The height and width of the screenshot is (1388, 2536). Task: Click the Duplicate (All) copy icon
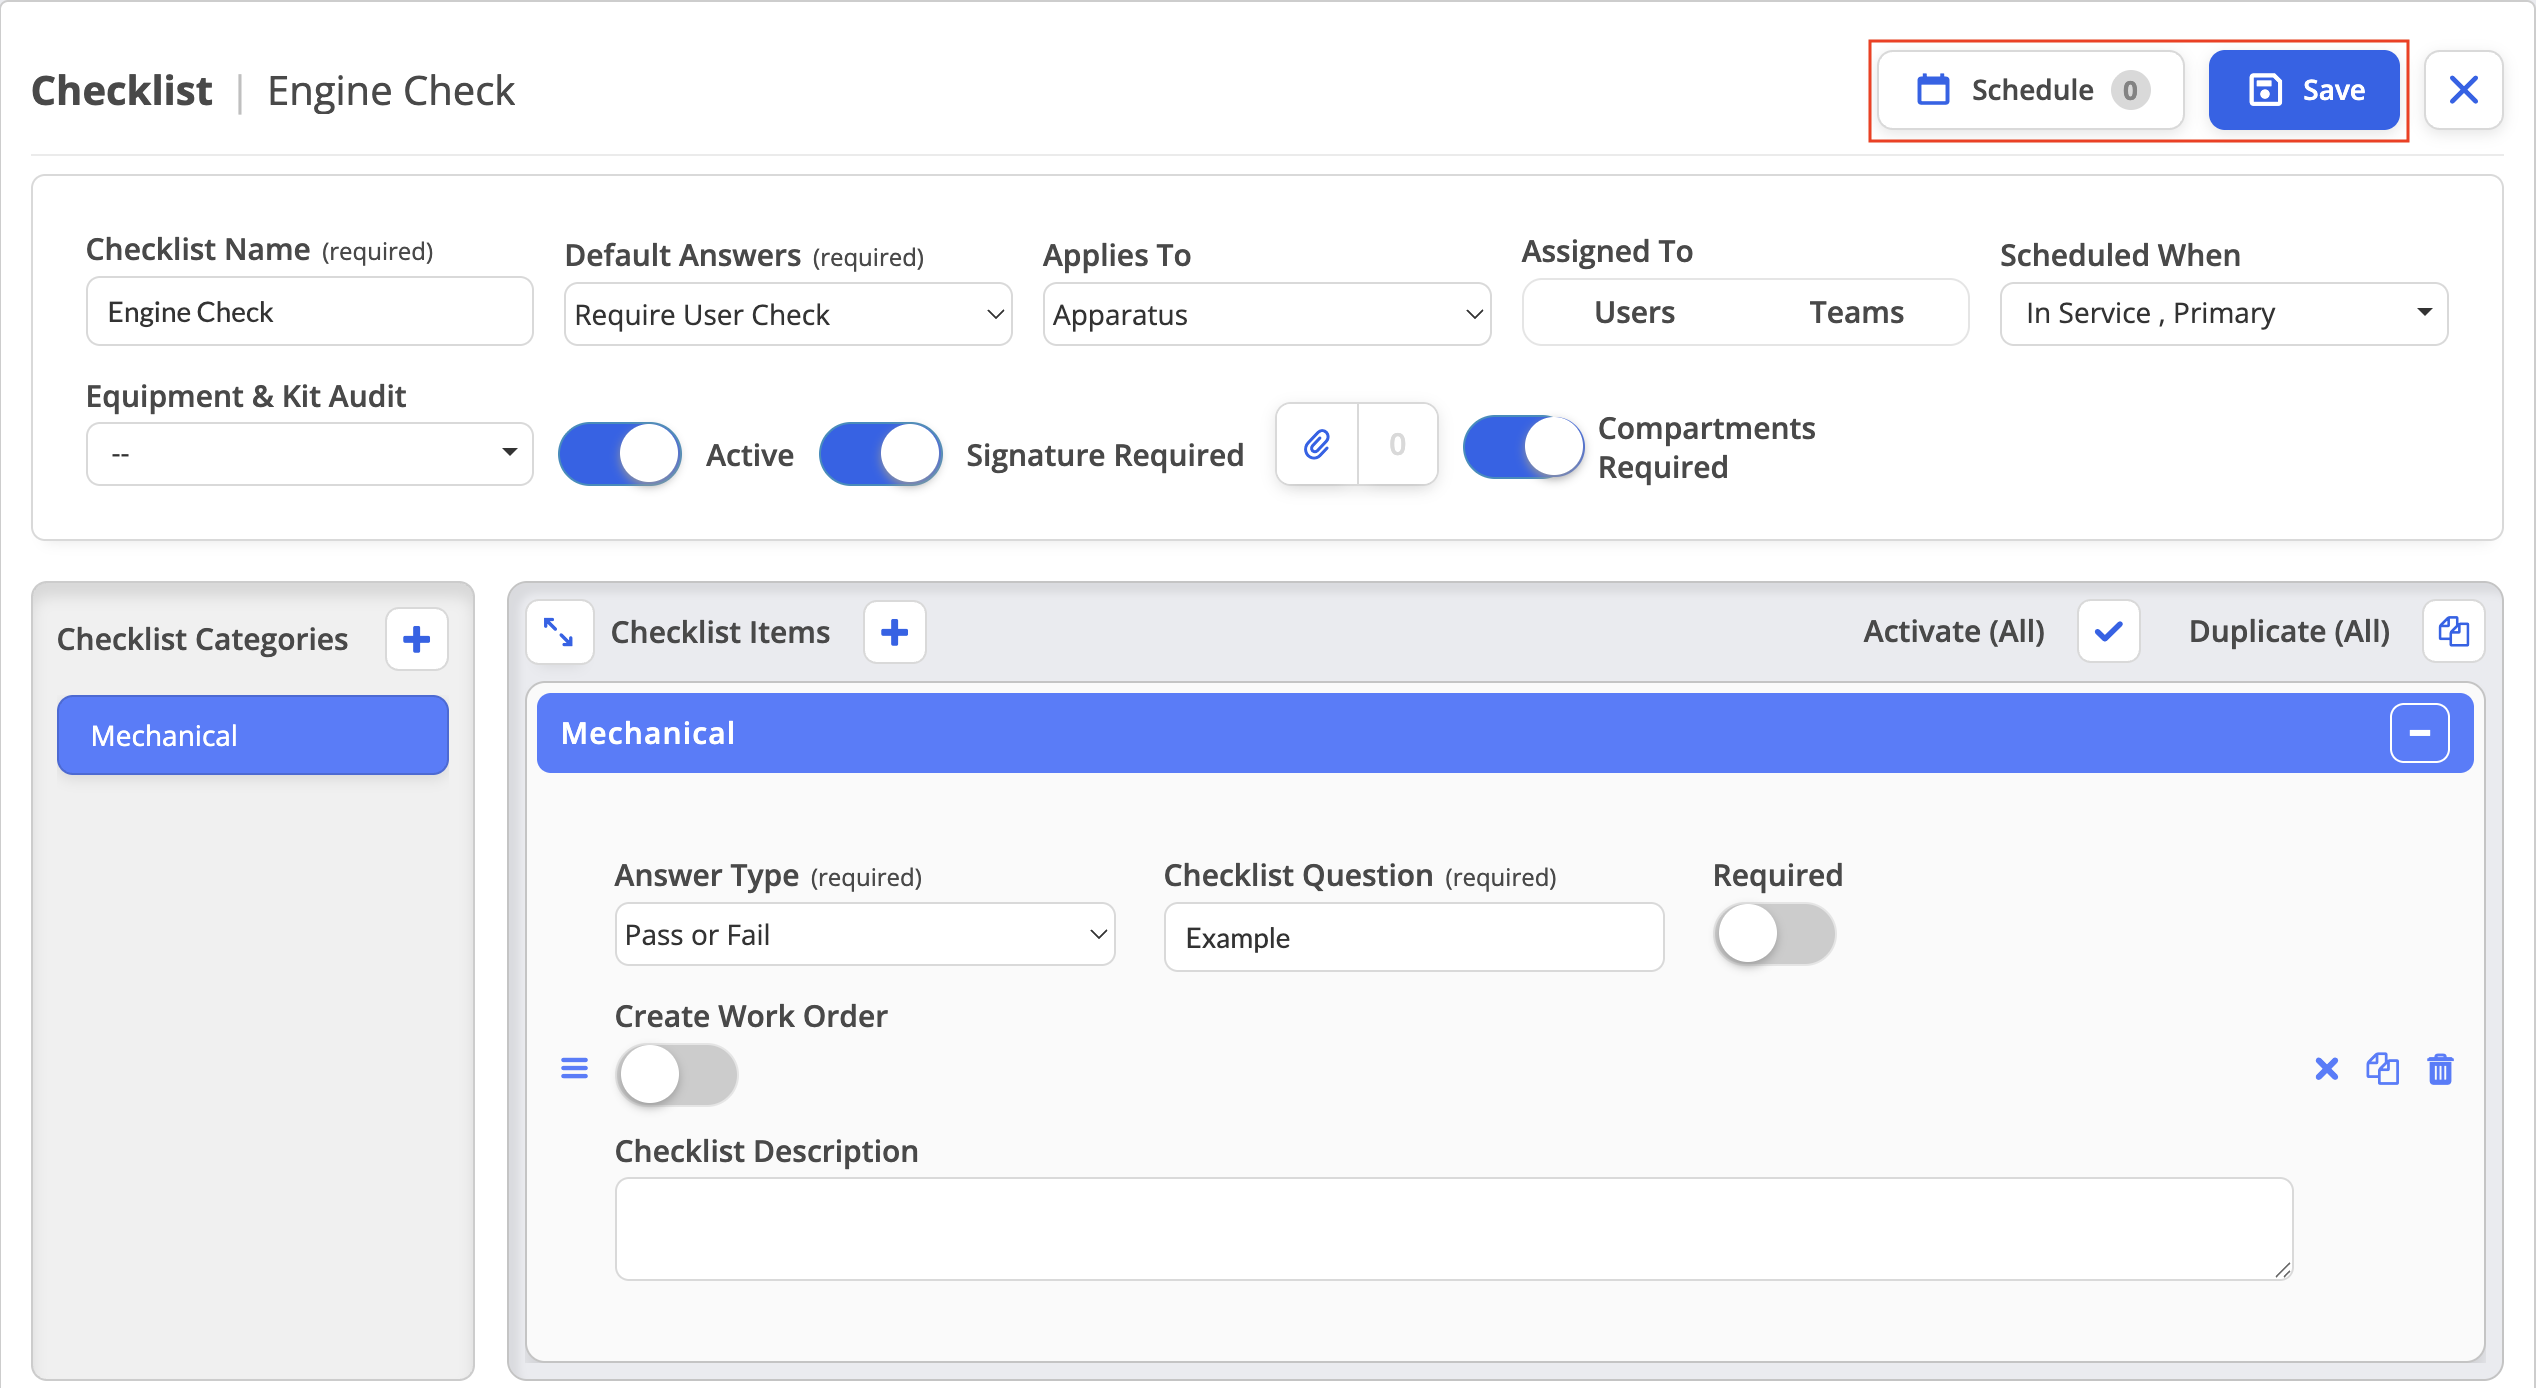pyautogui.click(x=2453, y=631)
